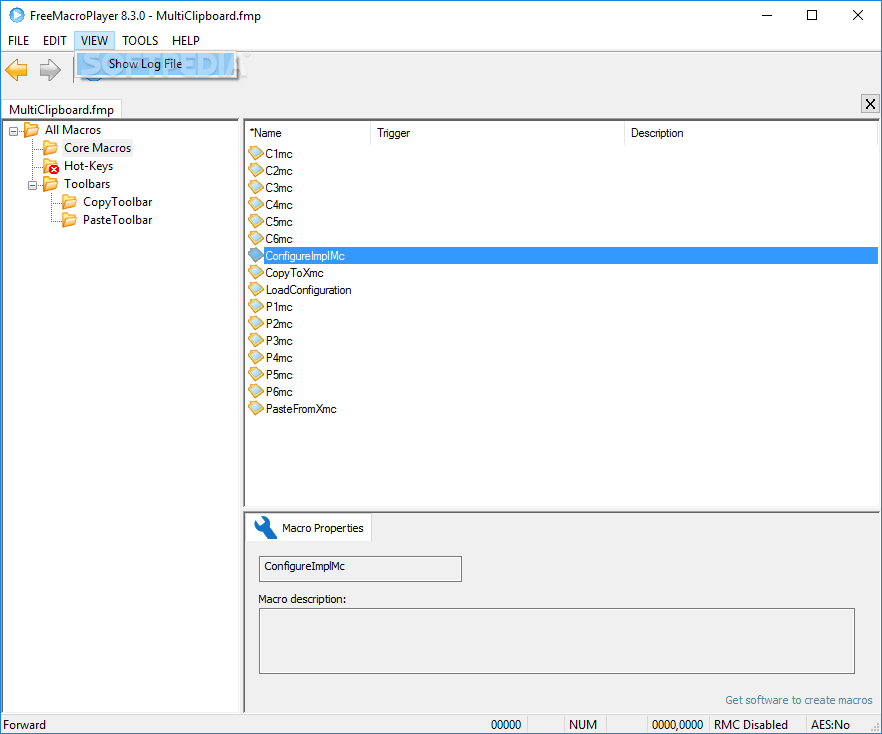
Task: Click the ConfigureImplMc macro icon
Action: [256, 255]
